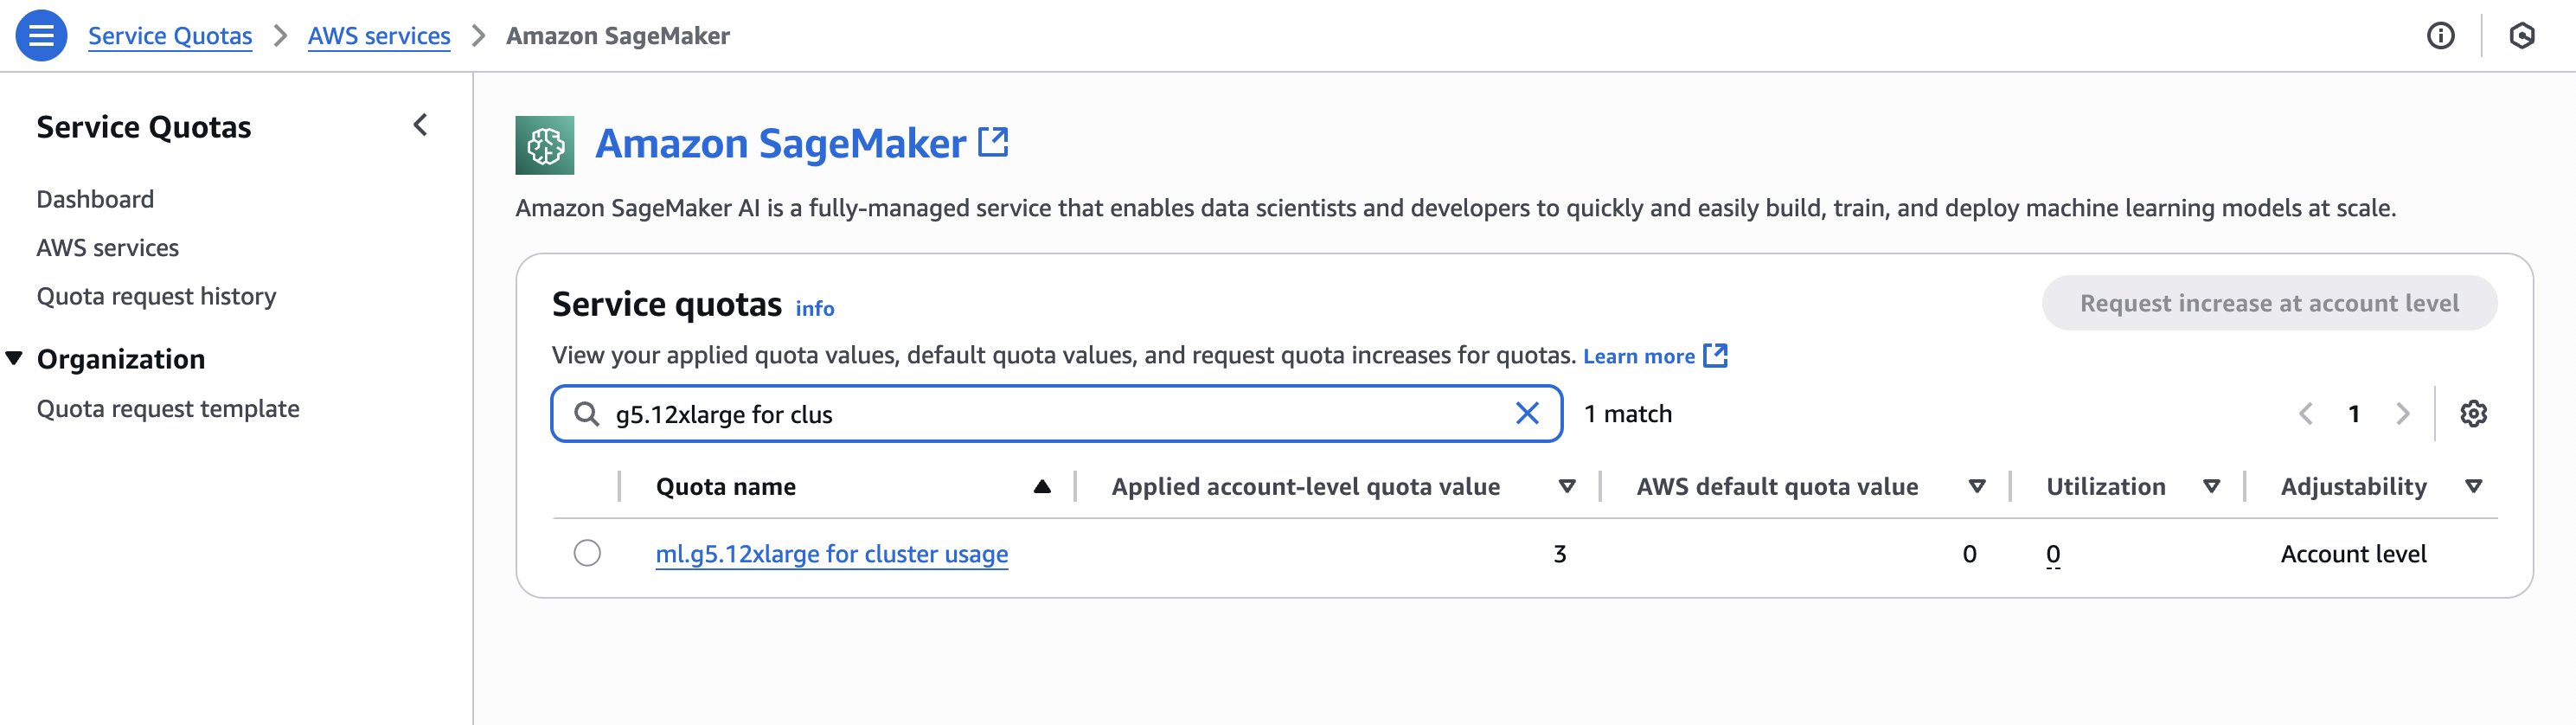Click the Amazon SageMaker breadcrumb text
The width and height of the screenshot is (2576, 725).
[x=618, y=36]
